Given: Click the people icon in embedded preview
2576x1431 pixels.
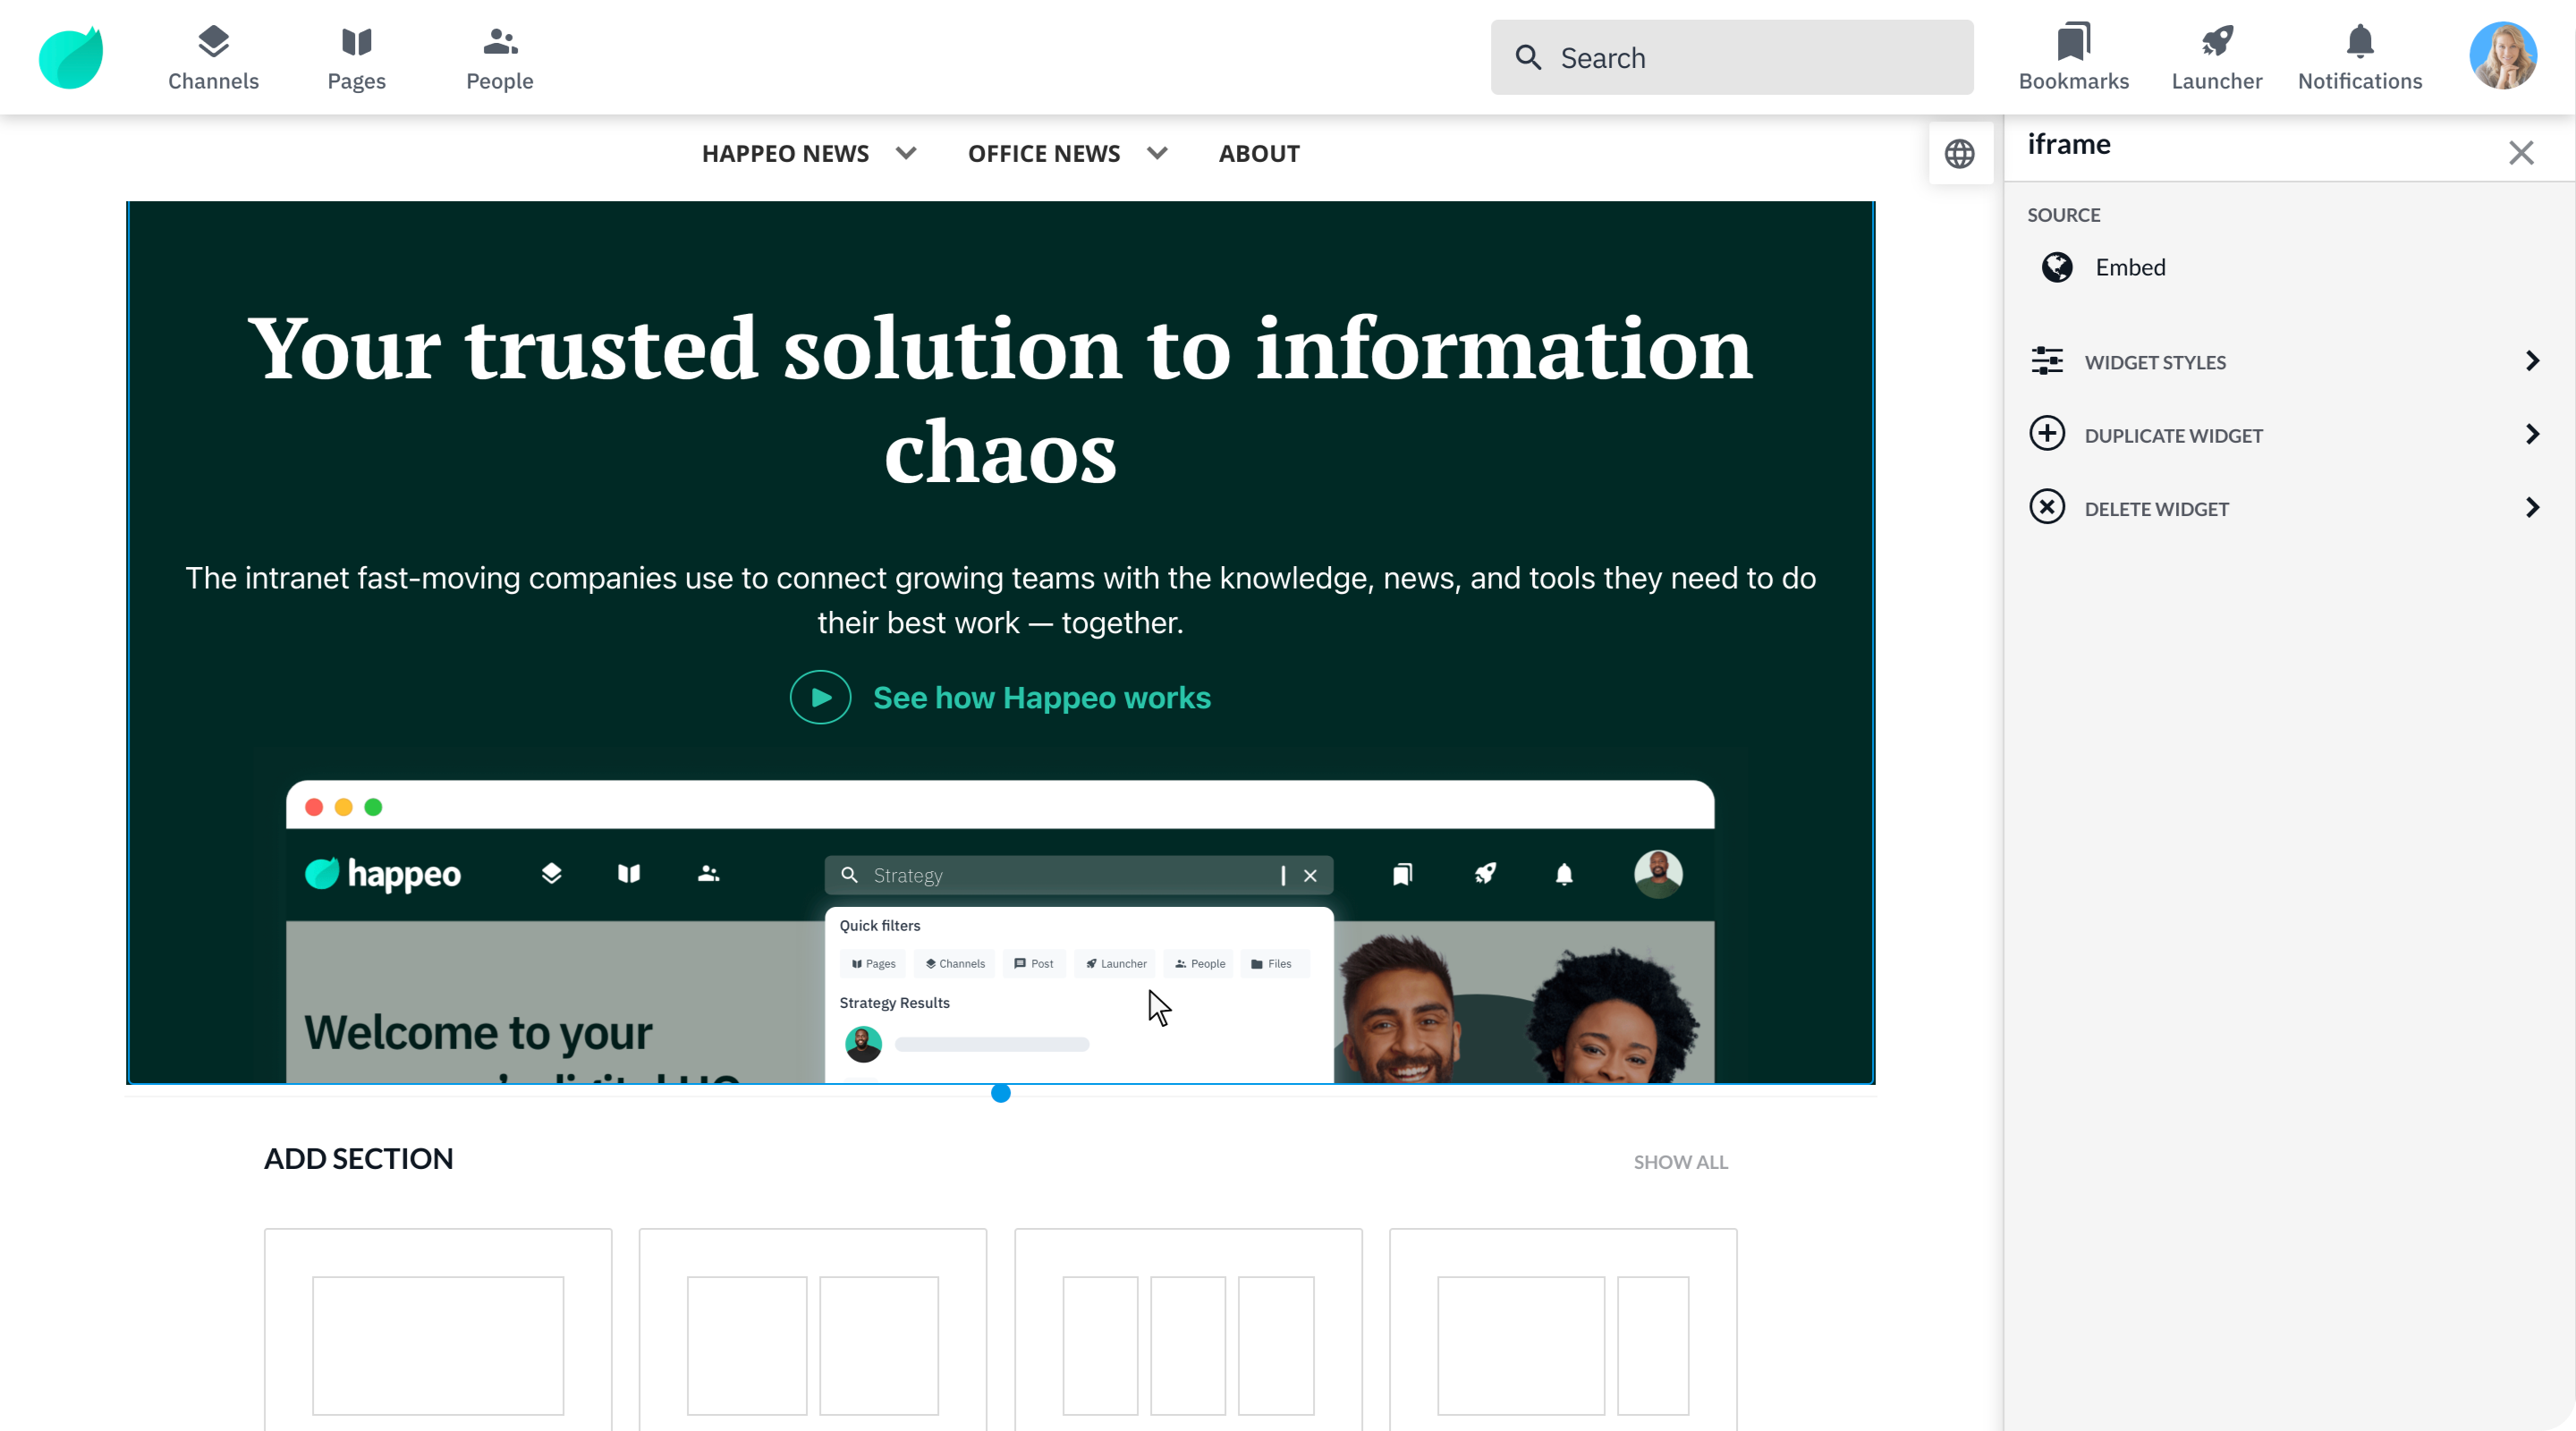Looking at the screenshot, I should click(708, 874).
